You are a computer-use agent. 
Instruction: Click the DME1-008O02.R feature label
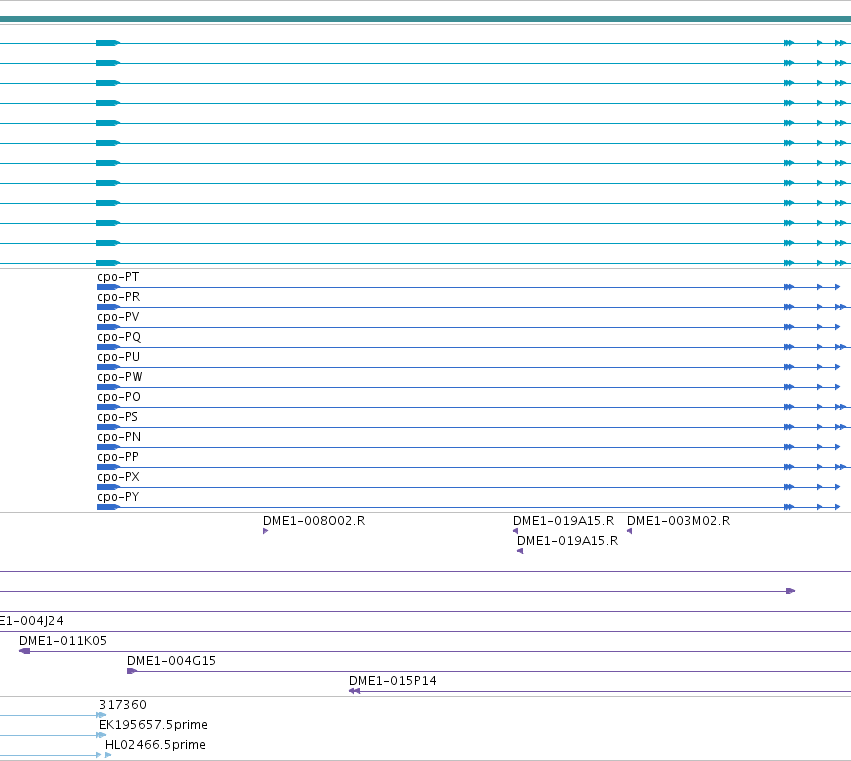(x=314, y=521)
